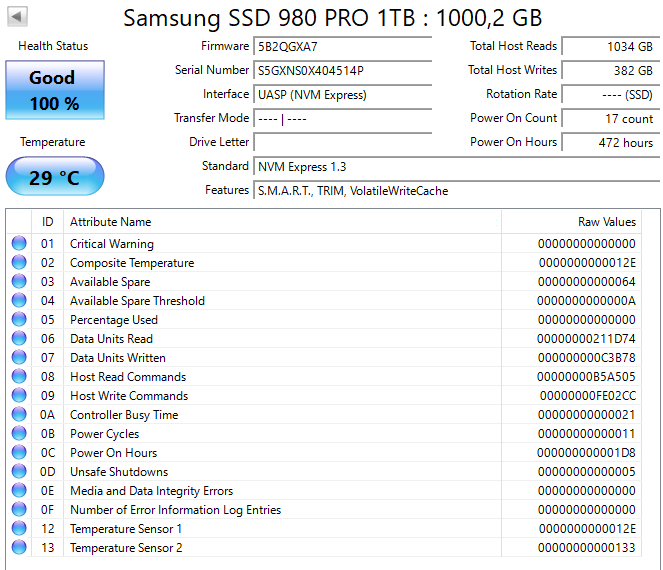Click the Firmware field 5B2QGXA7

pyautogui.click(x=342, y=46)
